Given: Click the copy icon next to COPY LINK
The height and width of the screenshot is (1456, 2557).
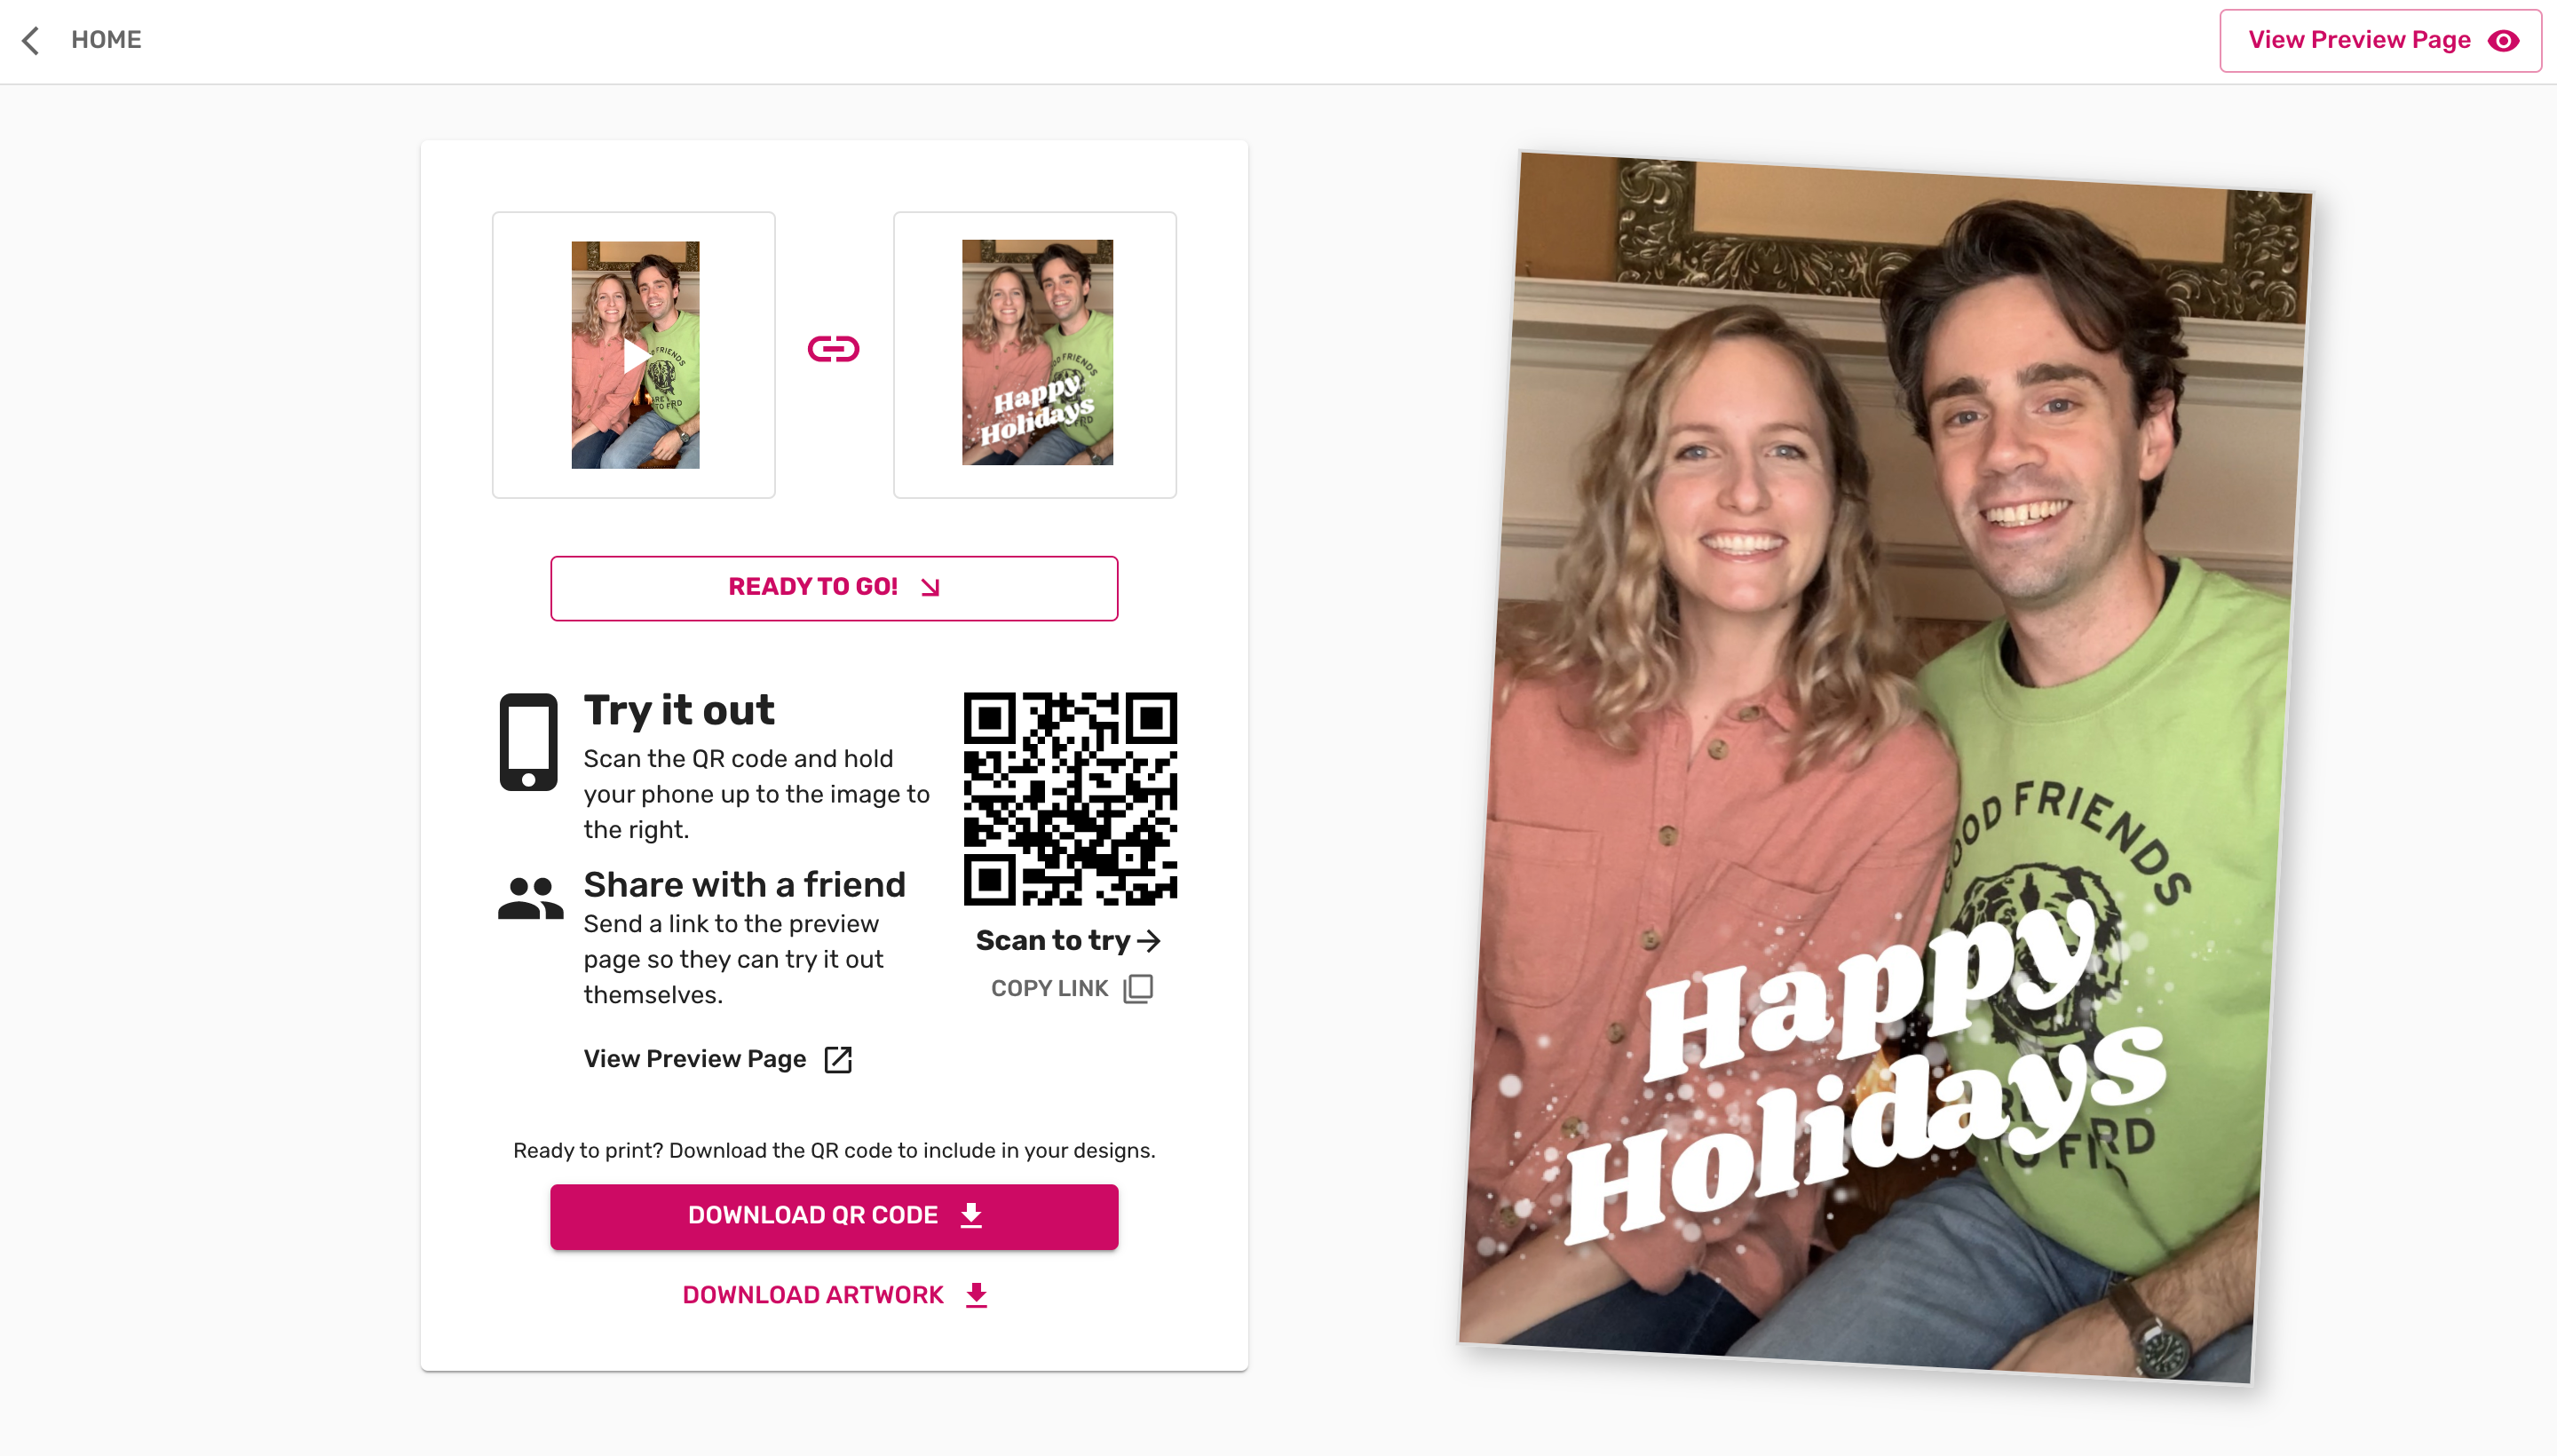Looking at the screenshot, I should pos(1138,988).
